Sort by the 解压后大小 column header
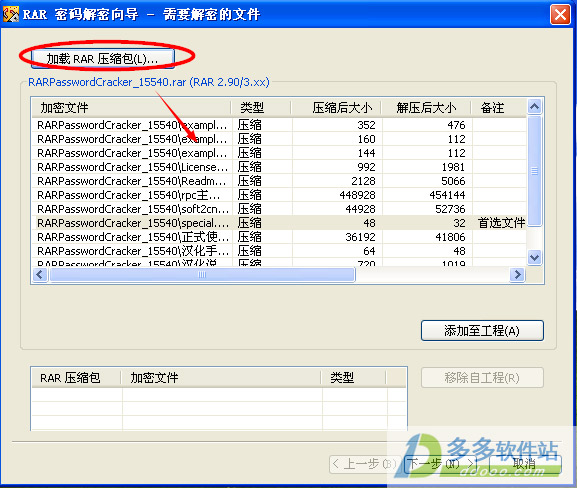 click(426, 107)
